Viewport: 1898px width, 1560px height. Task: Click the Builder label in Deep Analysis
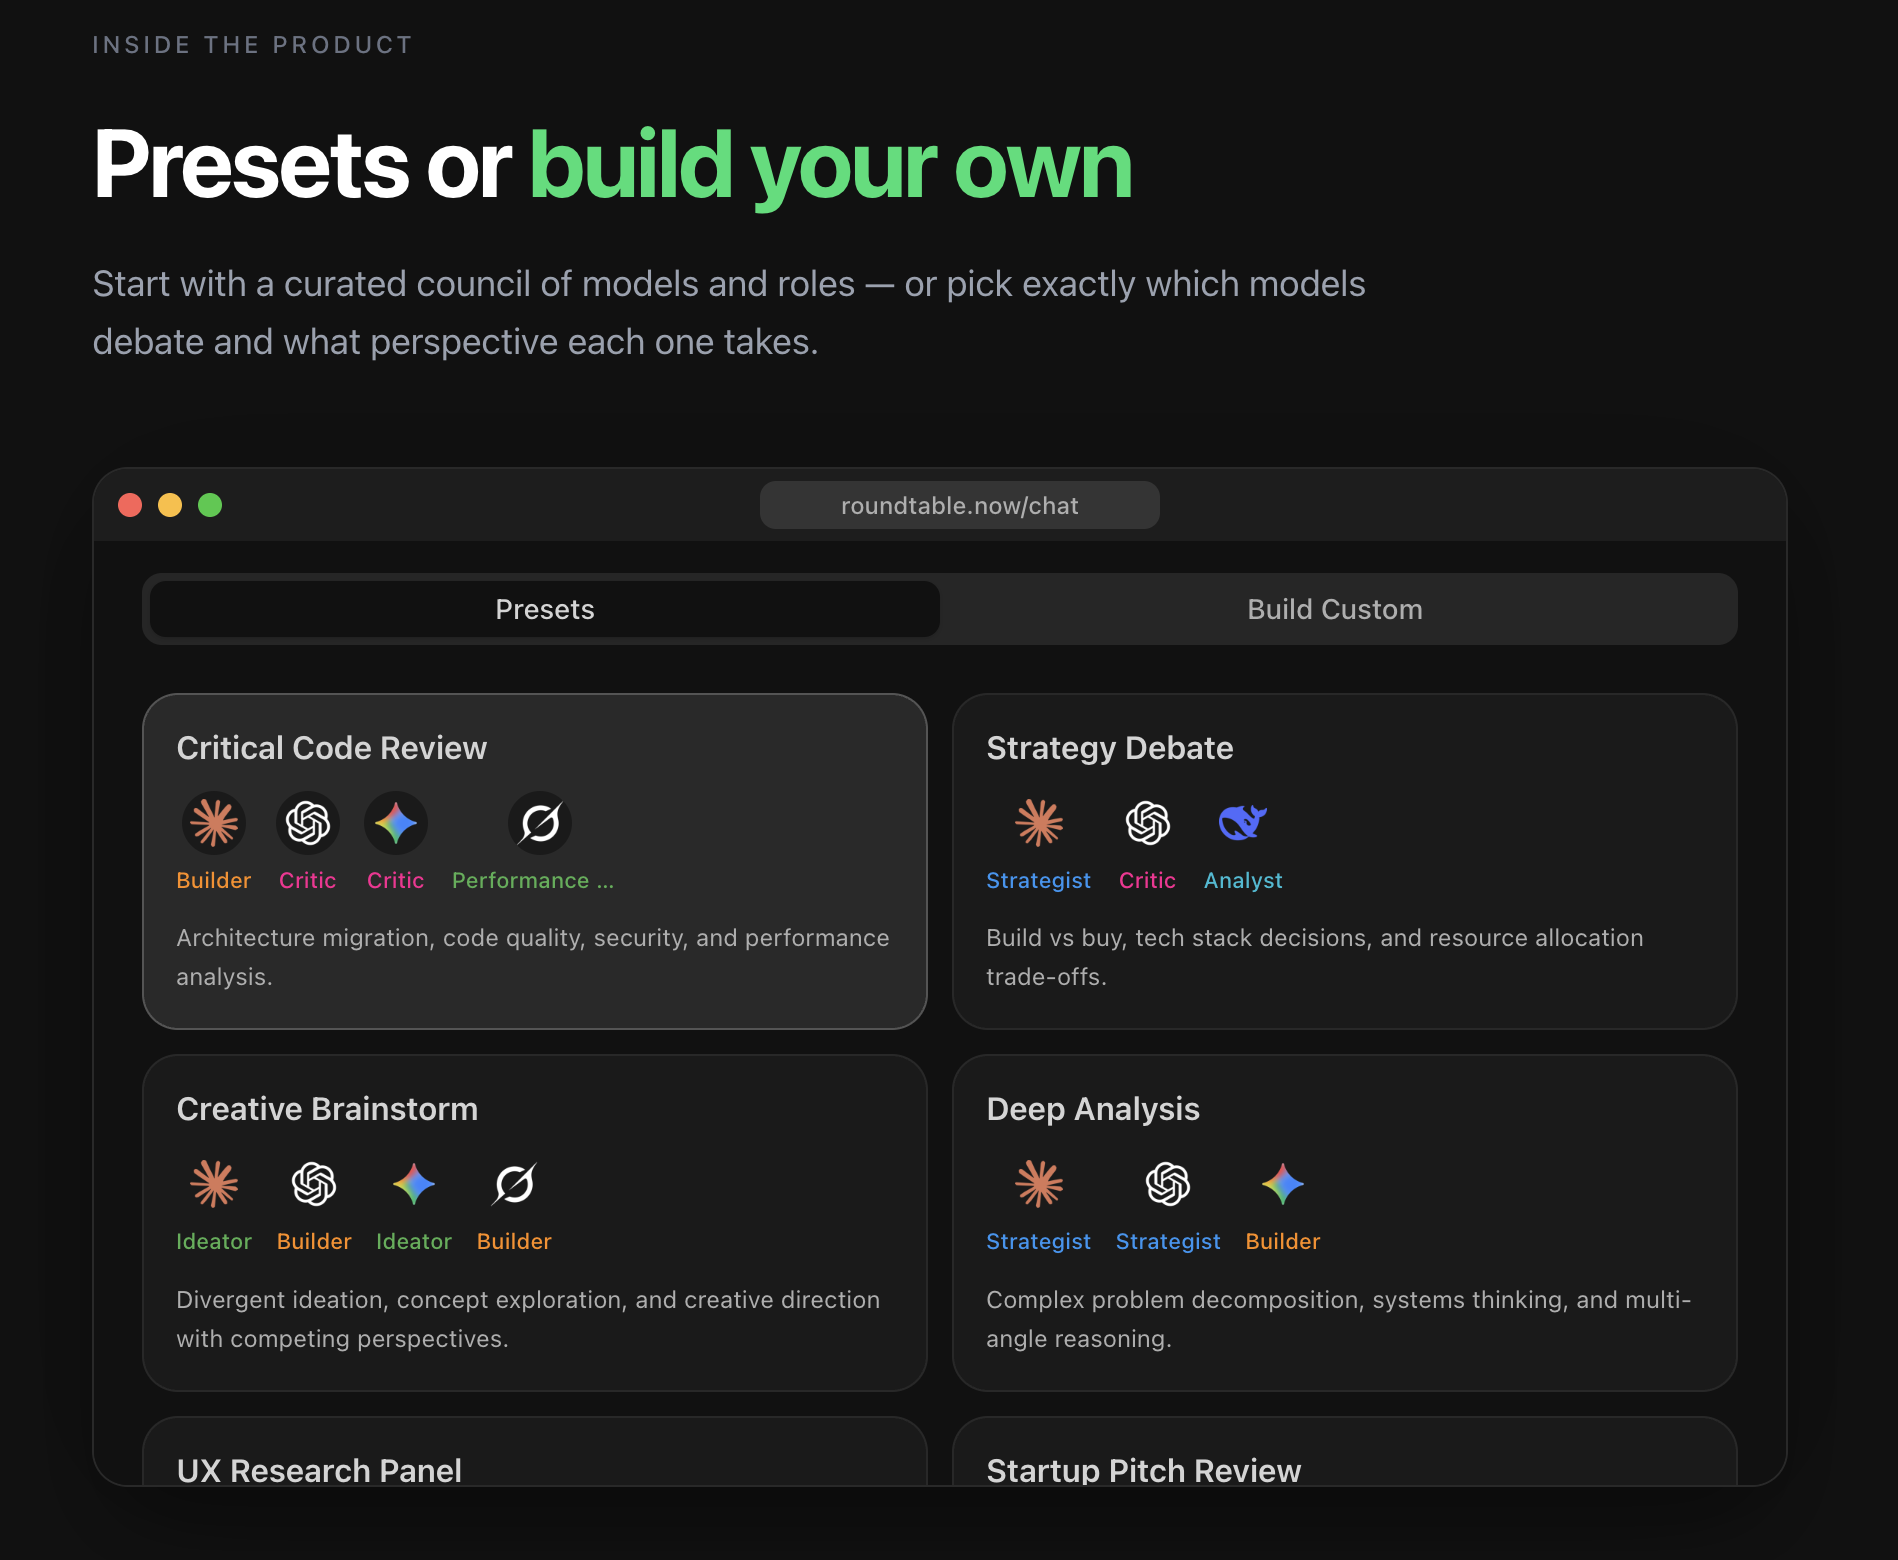tap(1283, 1241)
